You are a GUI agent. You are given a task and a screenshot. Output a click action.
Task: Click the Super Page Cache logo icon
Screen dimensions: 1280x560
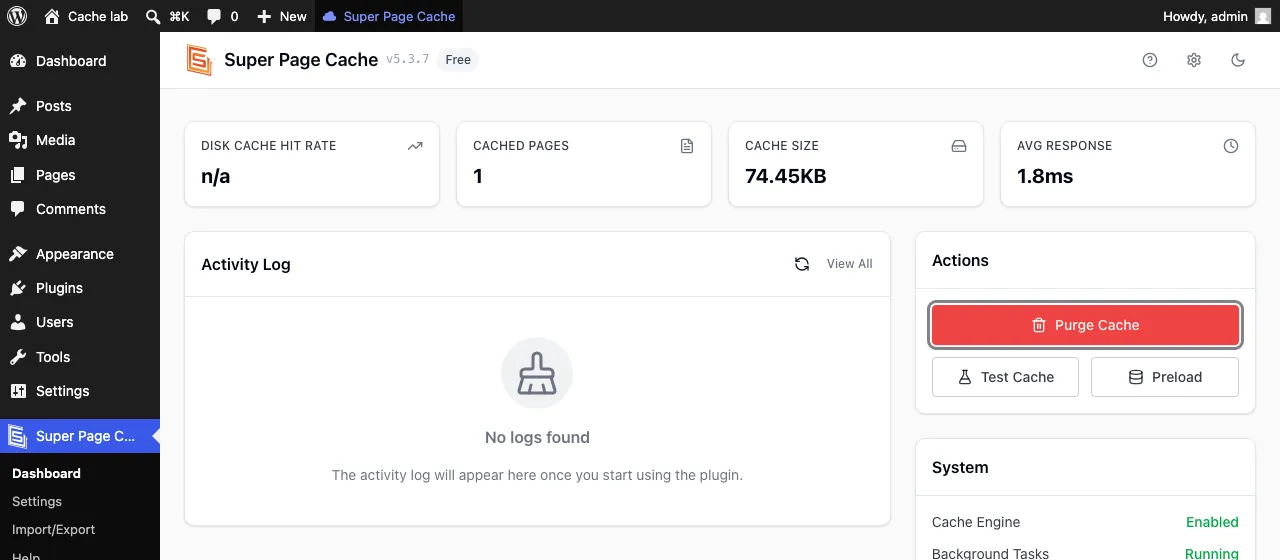[x=199, y=60]
